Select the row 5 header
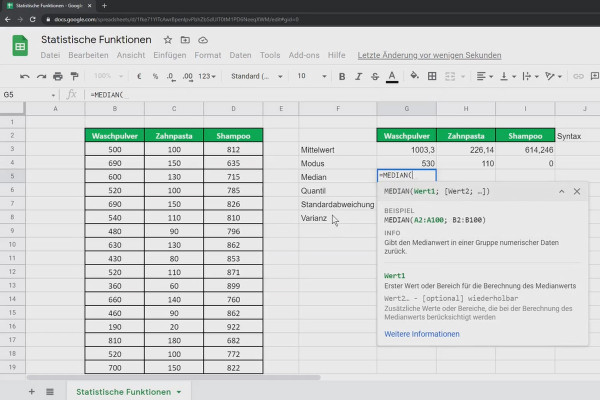 click(x=12, y=176)
